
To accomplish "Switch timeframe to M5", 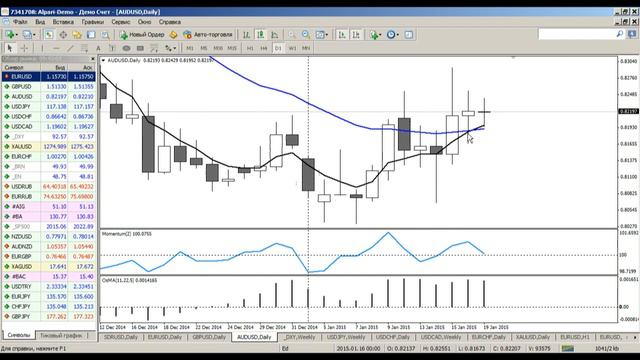I will (204, 48).
